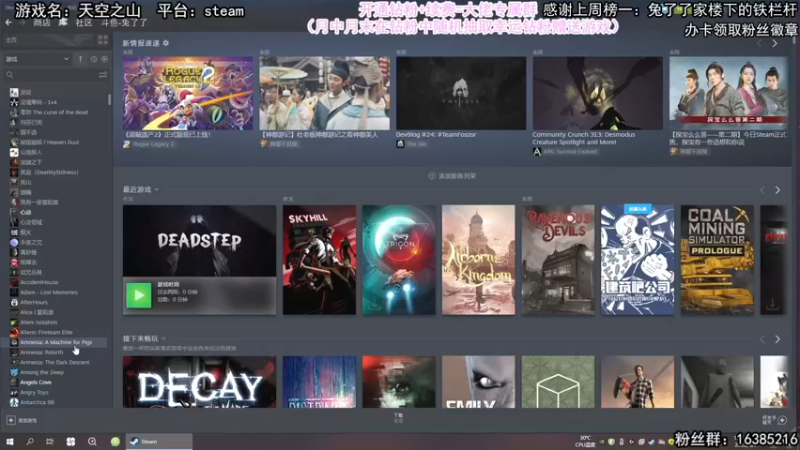Image resolution: width=800 pixels, height=450 pixels.
Task: Focus the library search field
Action: (x=51, y=75)
